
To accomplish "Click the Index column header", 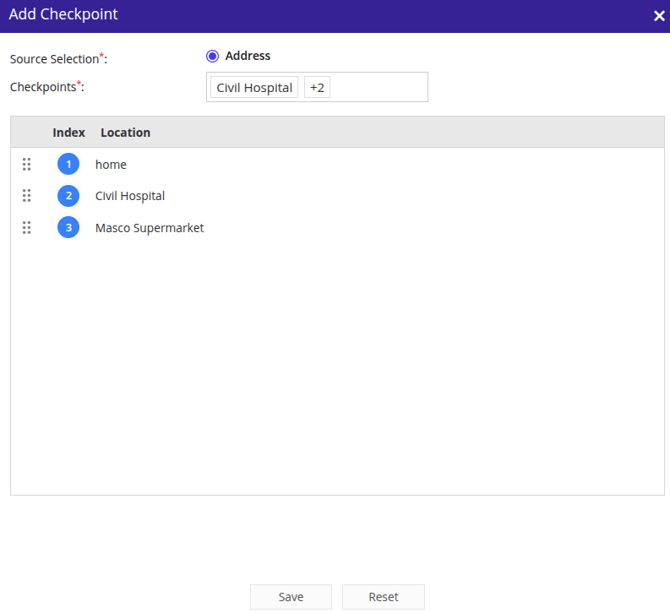I will pyautogui.click(x=69, y=132).
